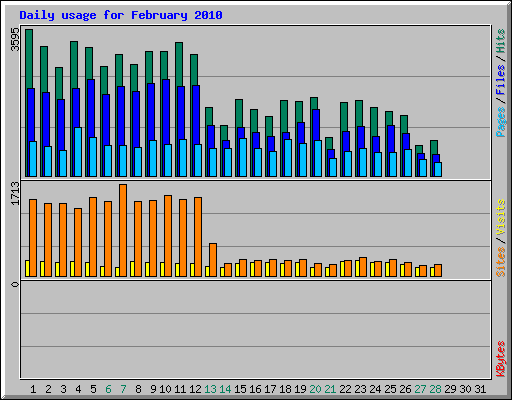Click weekend day 13 axis label

coord(210,389)
